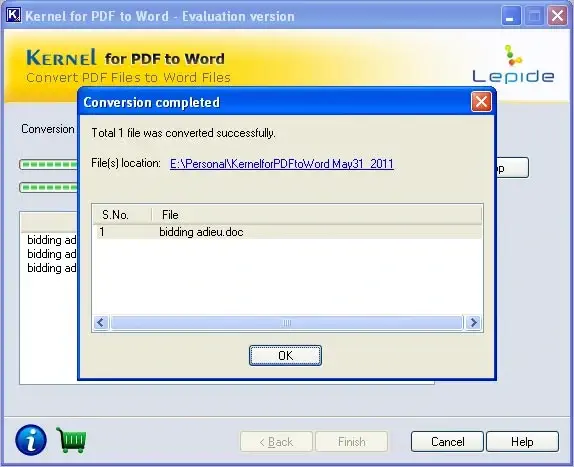574x467 pixels.
Task: Click the disabled Finish button
Action: 351,442
